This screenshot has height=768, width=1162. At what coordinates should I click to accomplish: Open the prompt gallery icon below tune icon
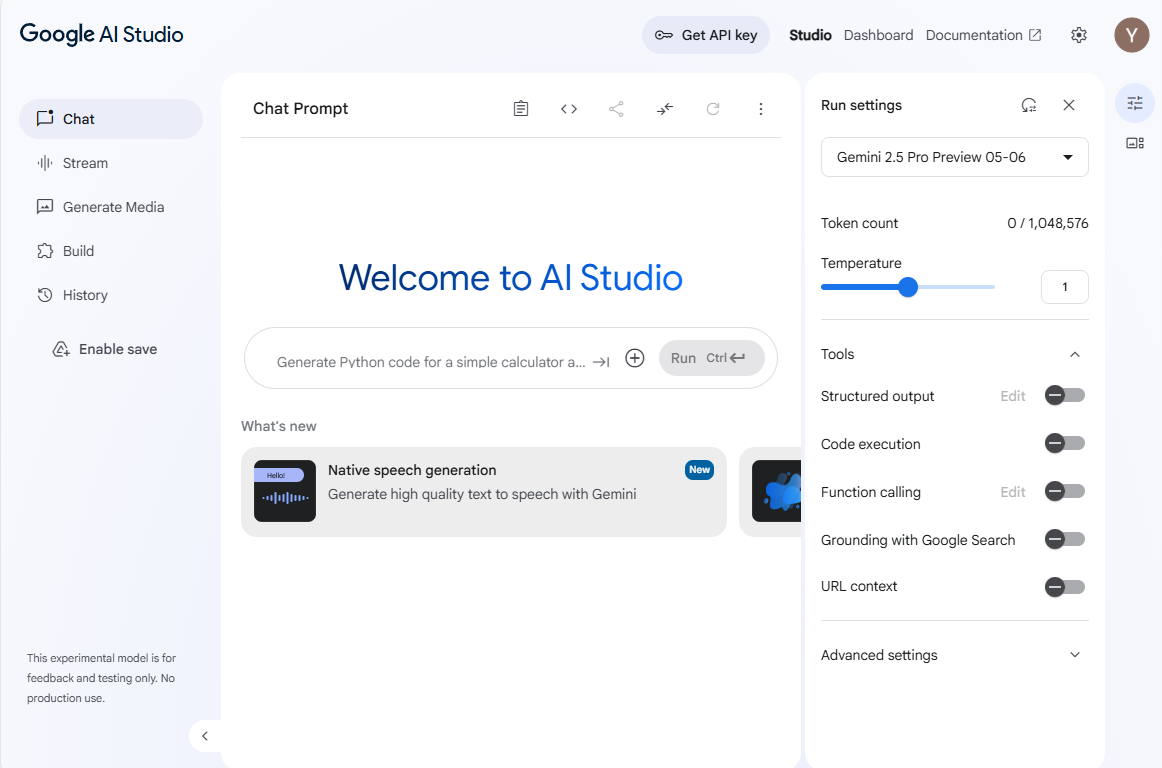pos(1135,143)
